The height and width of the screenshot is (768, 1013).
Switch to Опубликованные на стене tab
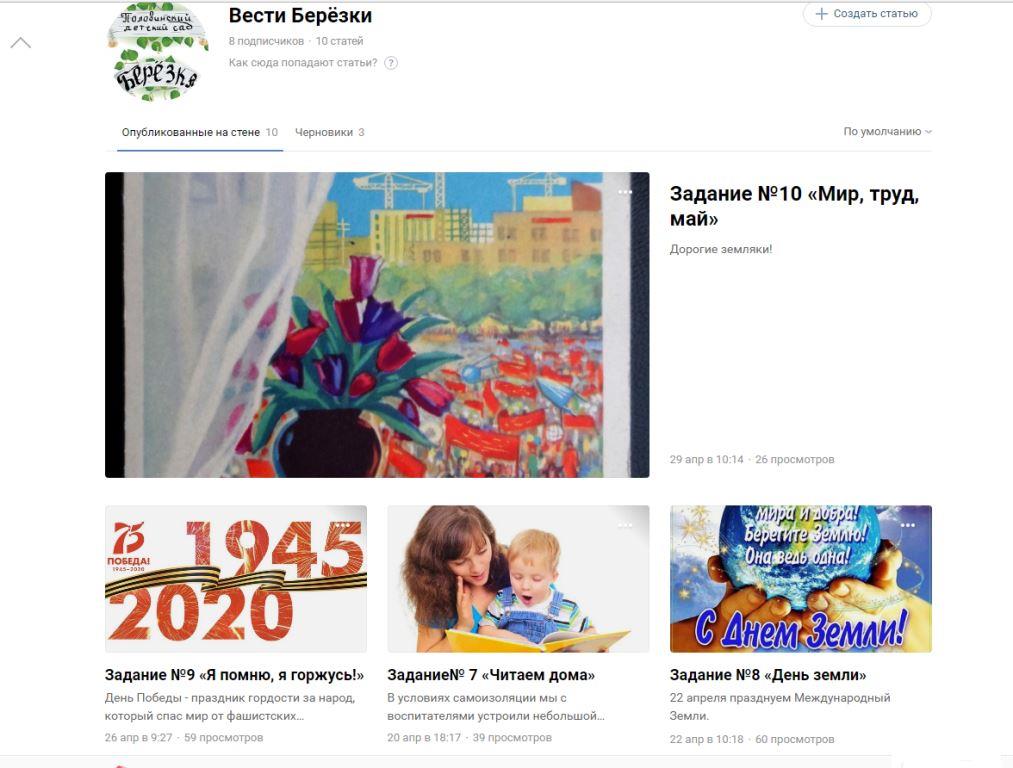[200, 132]
